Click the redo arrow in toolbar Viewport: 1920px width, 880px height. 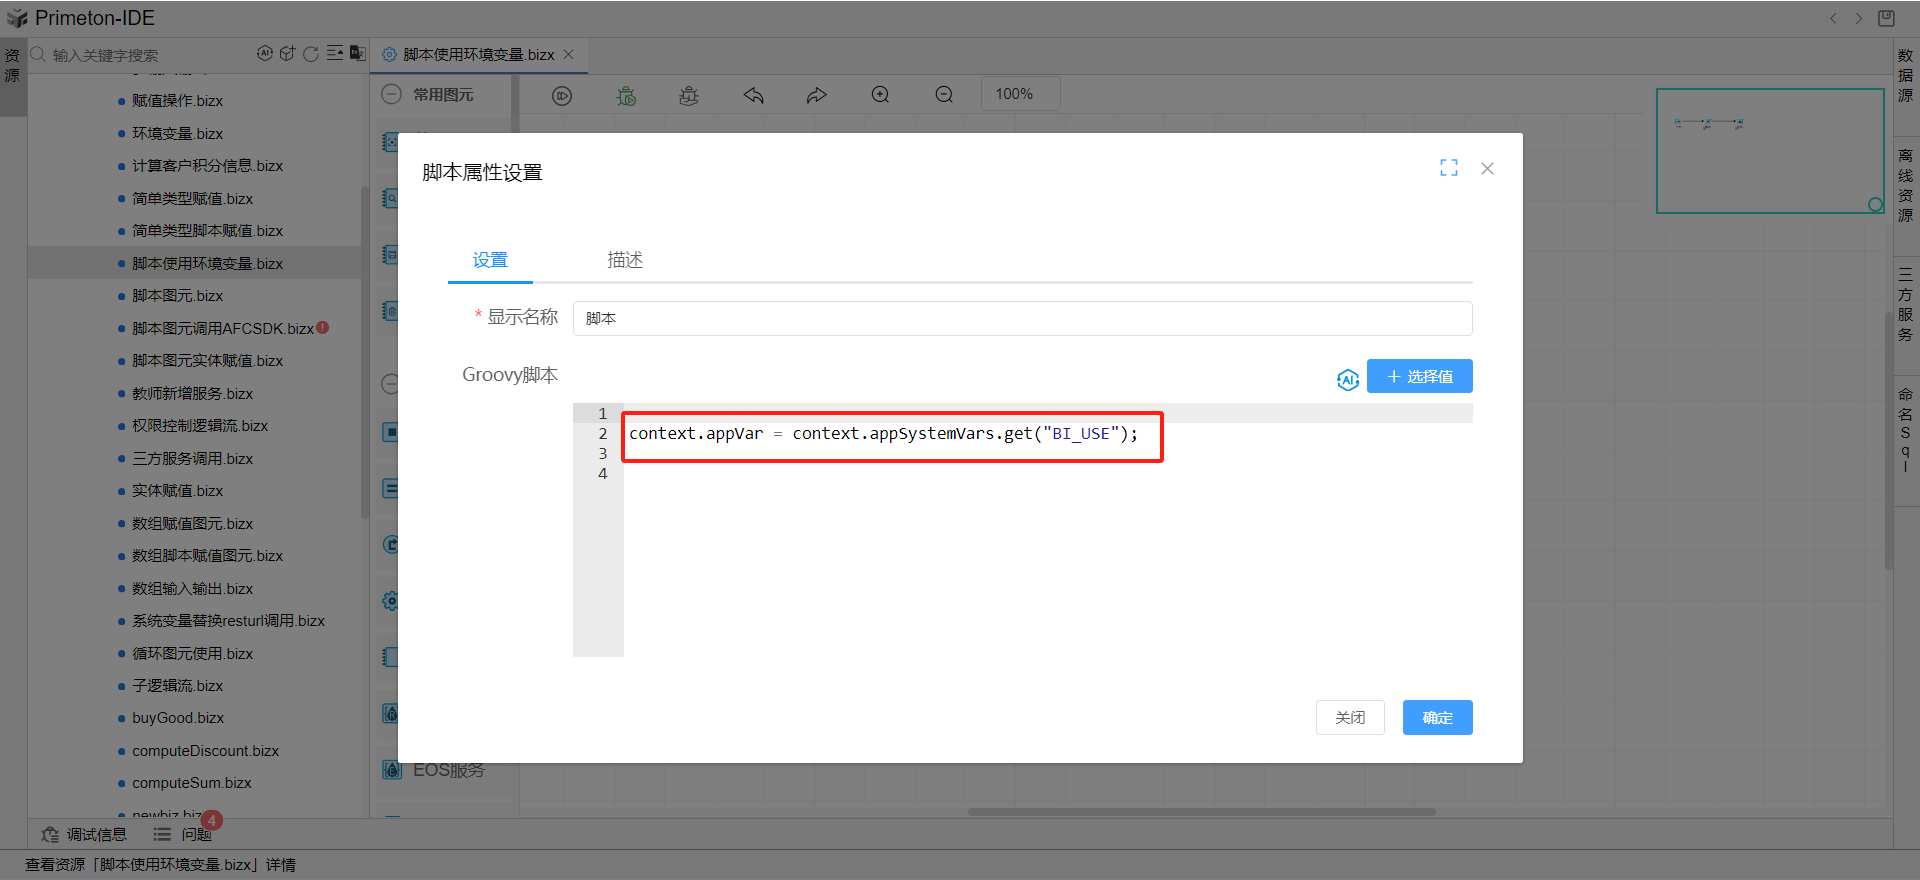[817, 95]
